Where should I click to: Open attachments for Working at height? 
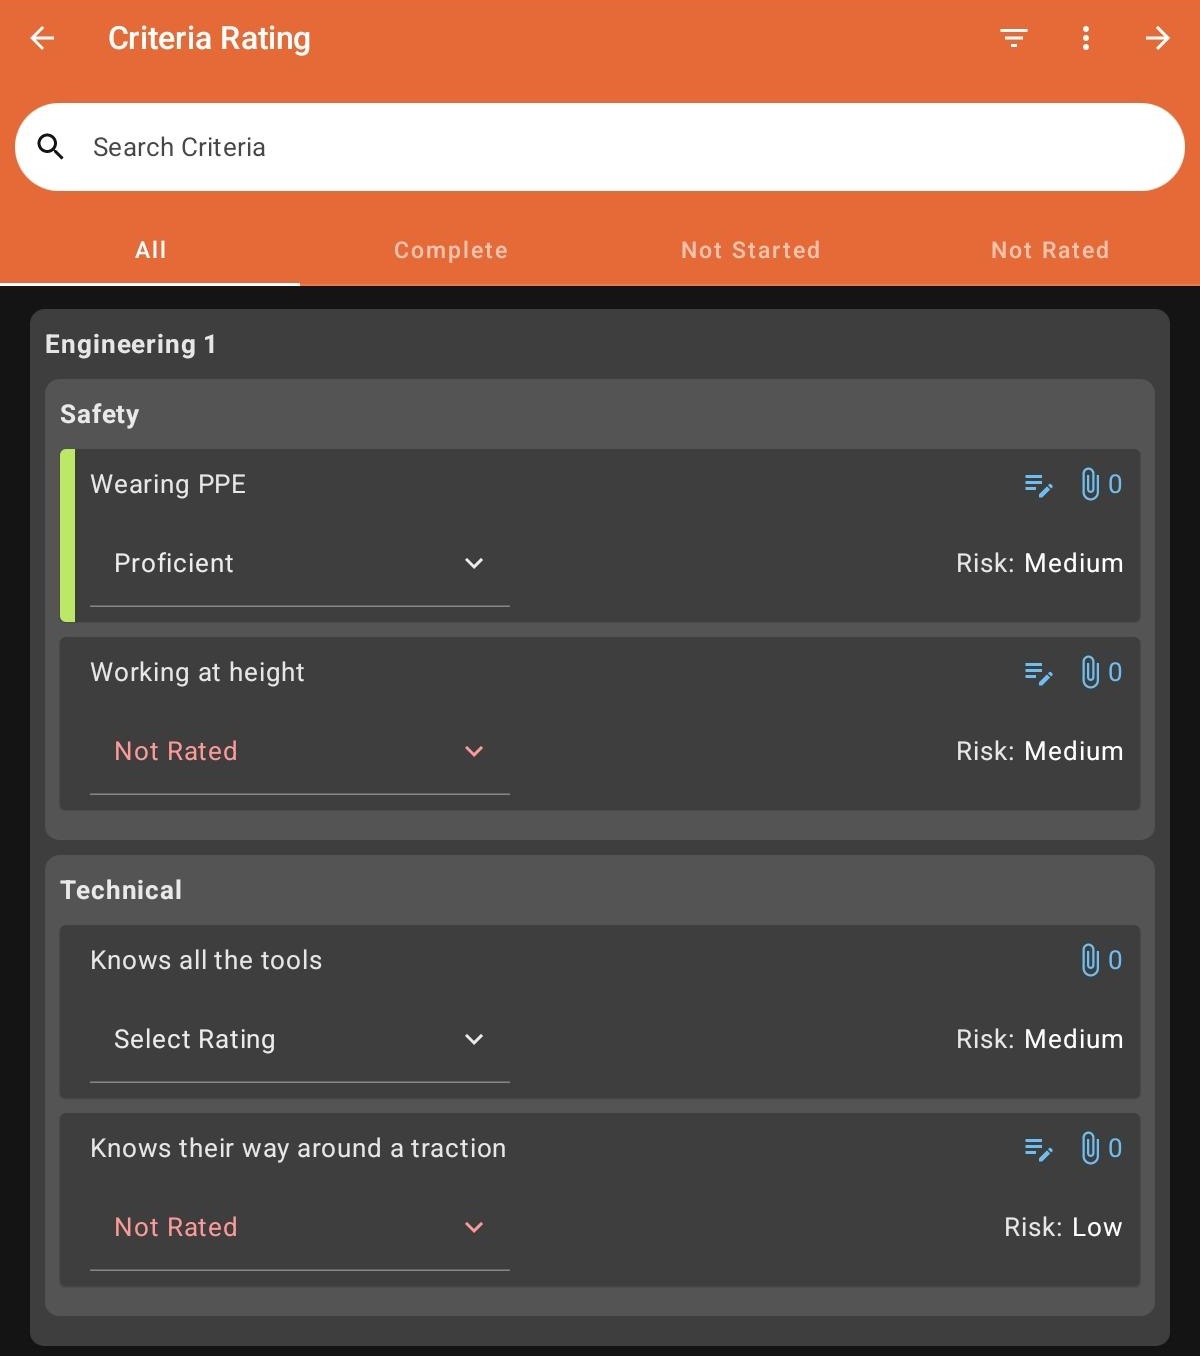[1101, 673]
